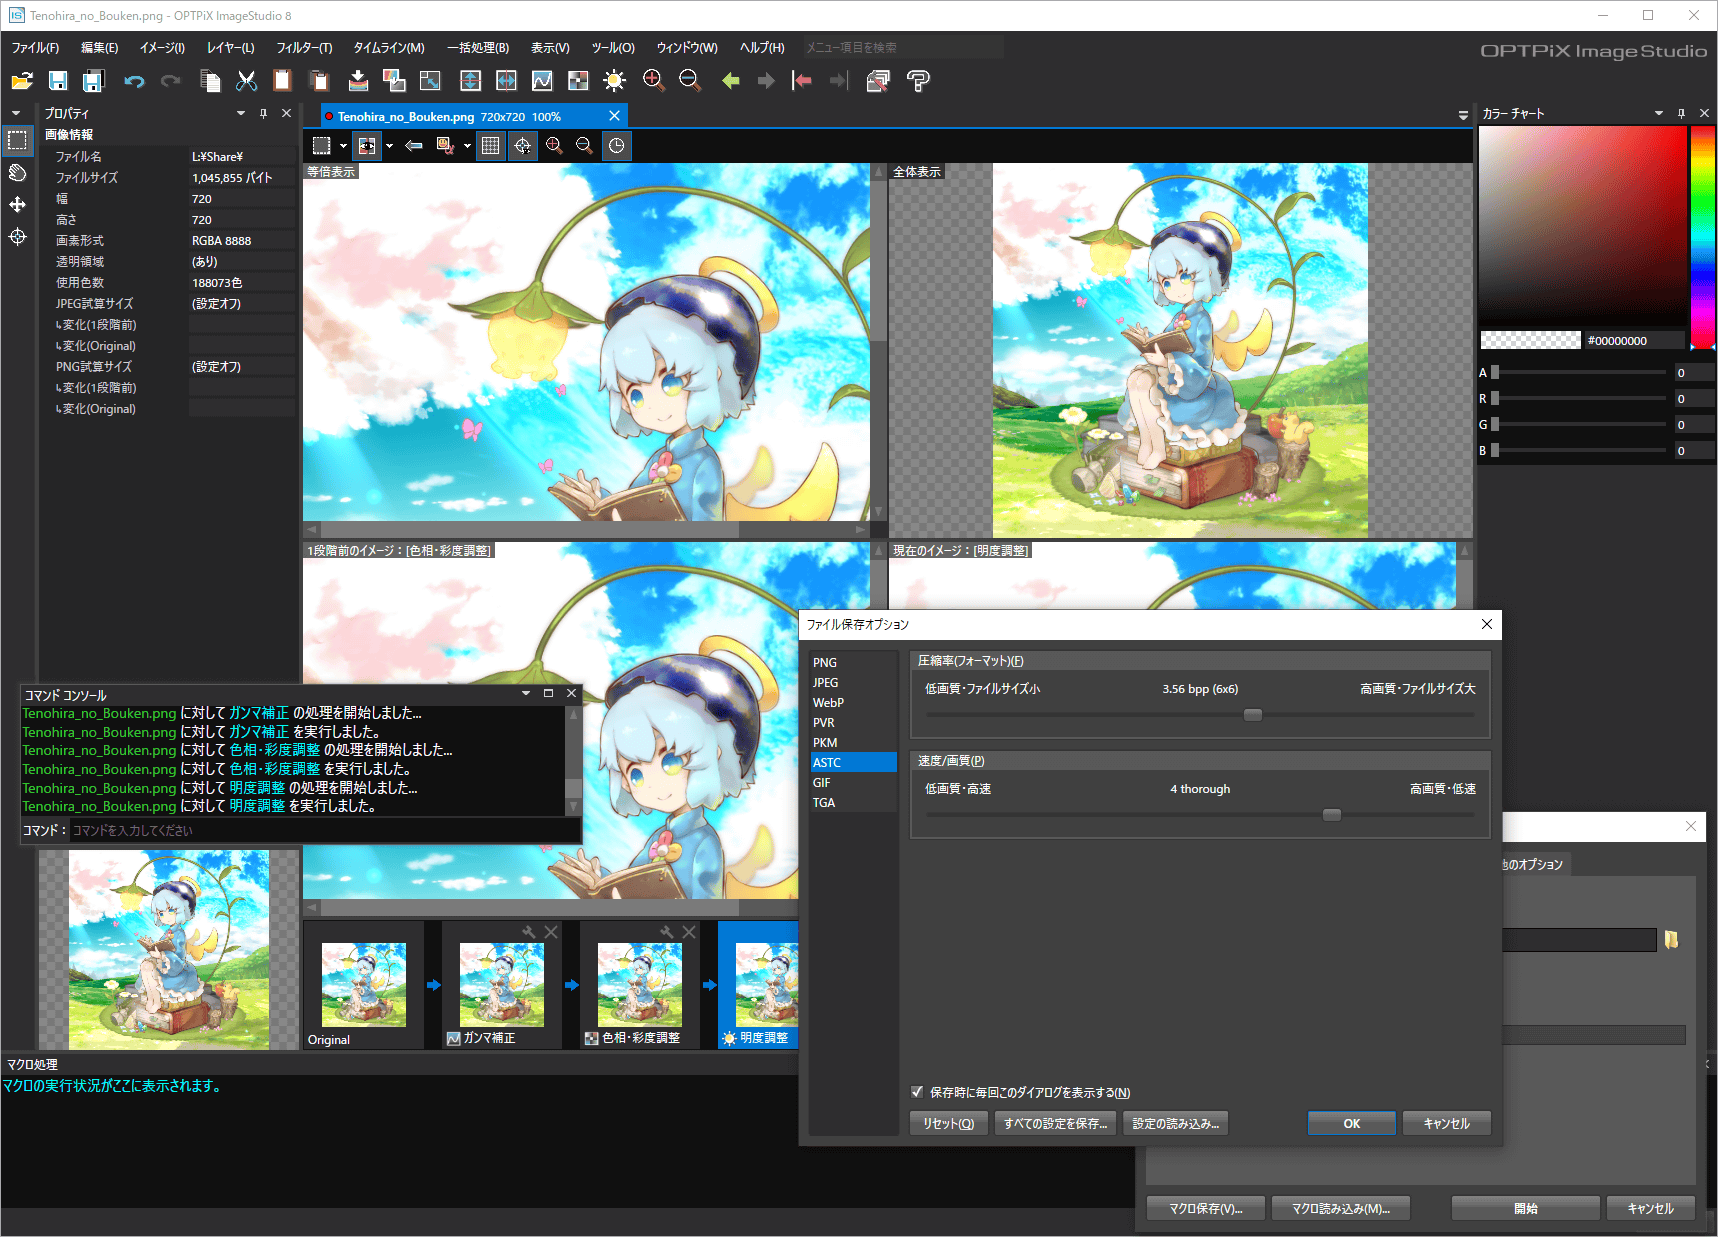Open the カラーチャート panel options dropdown

[1658, 113]
